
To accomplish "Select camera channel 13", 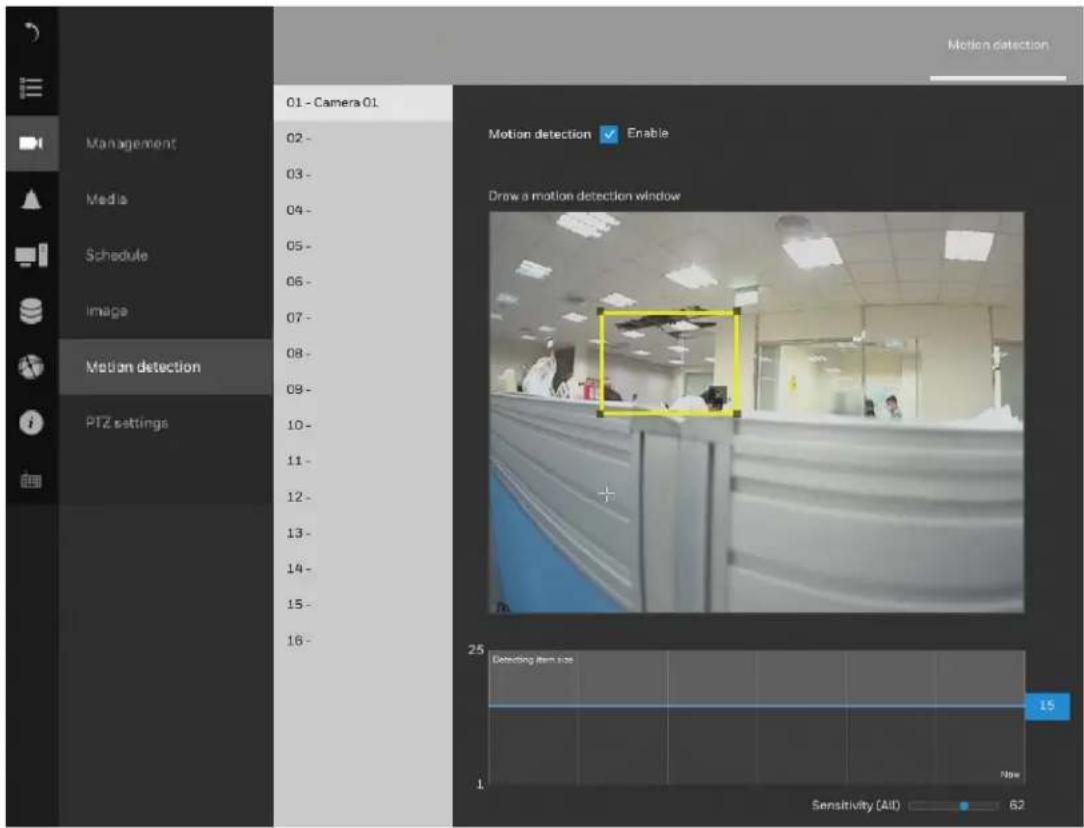I will [x=363, y=533].
